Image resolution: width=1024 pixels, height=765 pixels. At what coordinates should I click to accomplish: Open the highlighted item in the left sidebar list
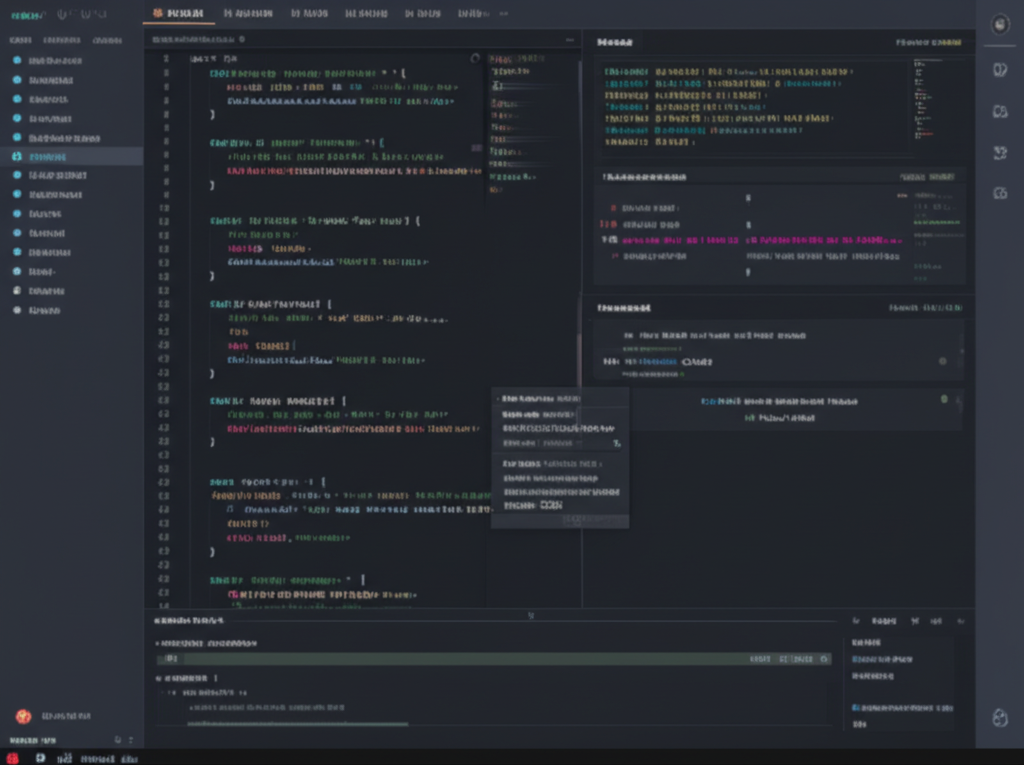(x=72, y=157)
